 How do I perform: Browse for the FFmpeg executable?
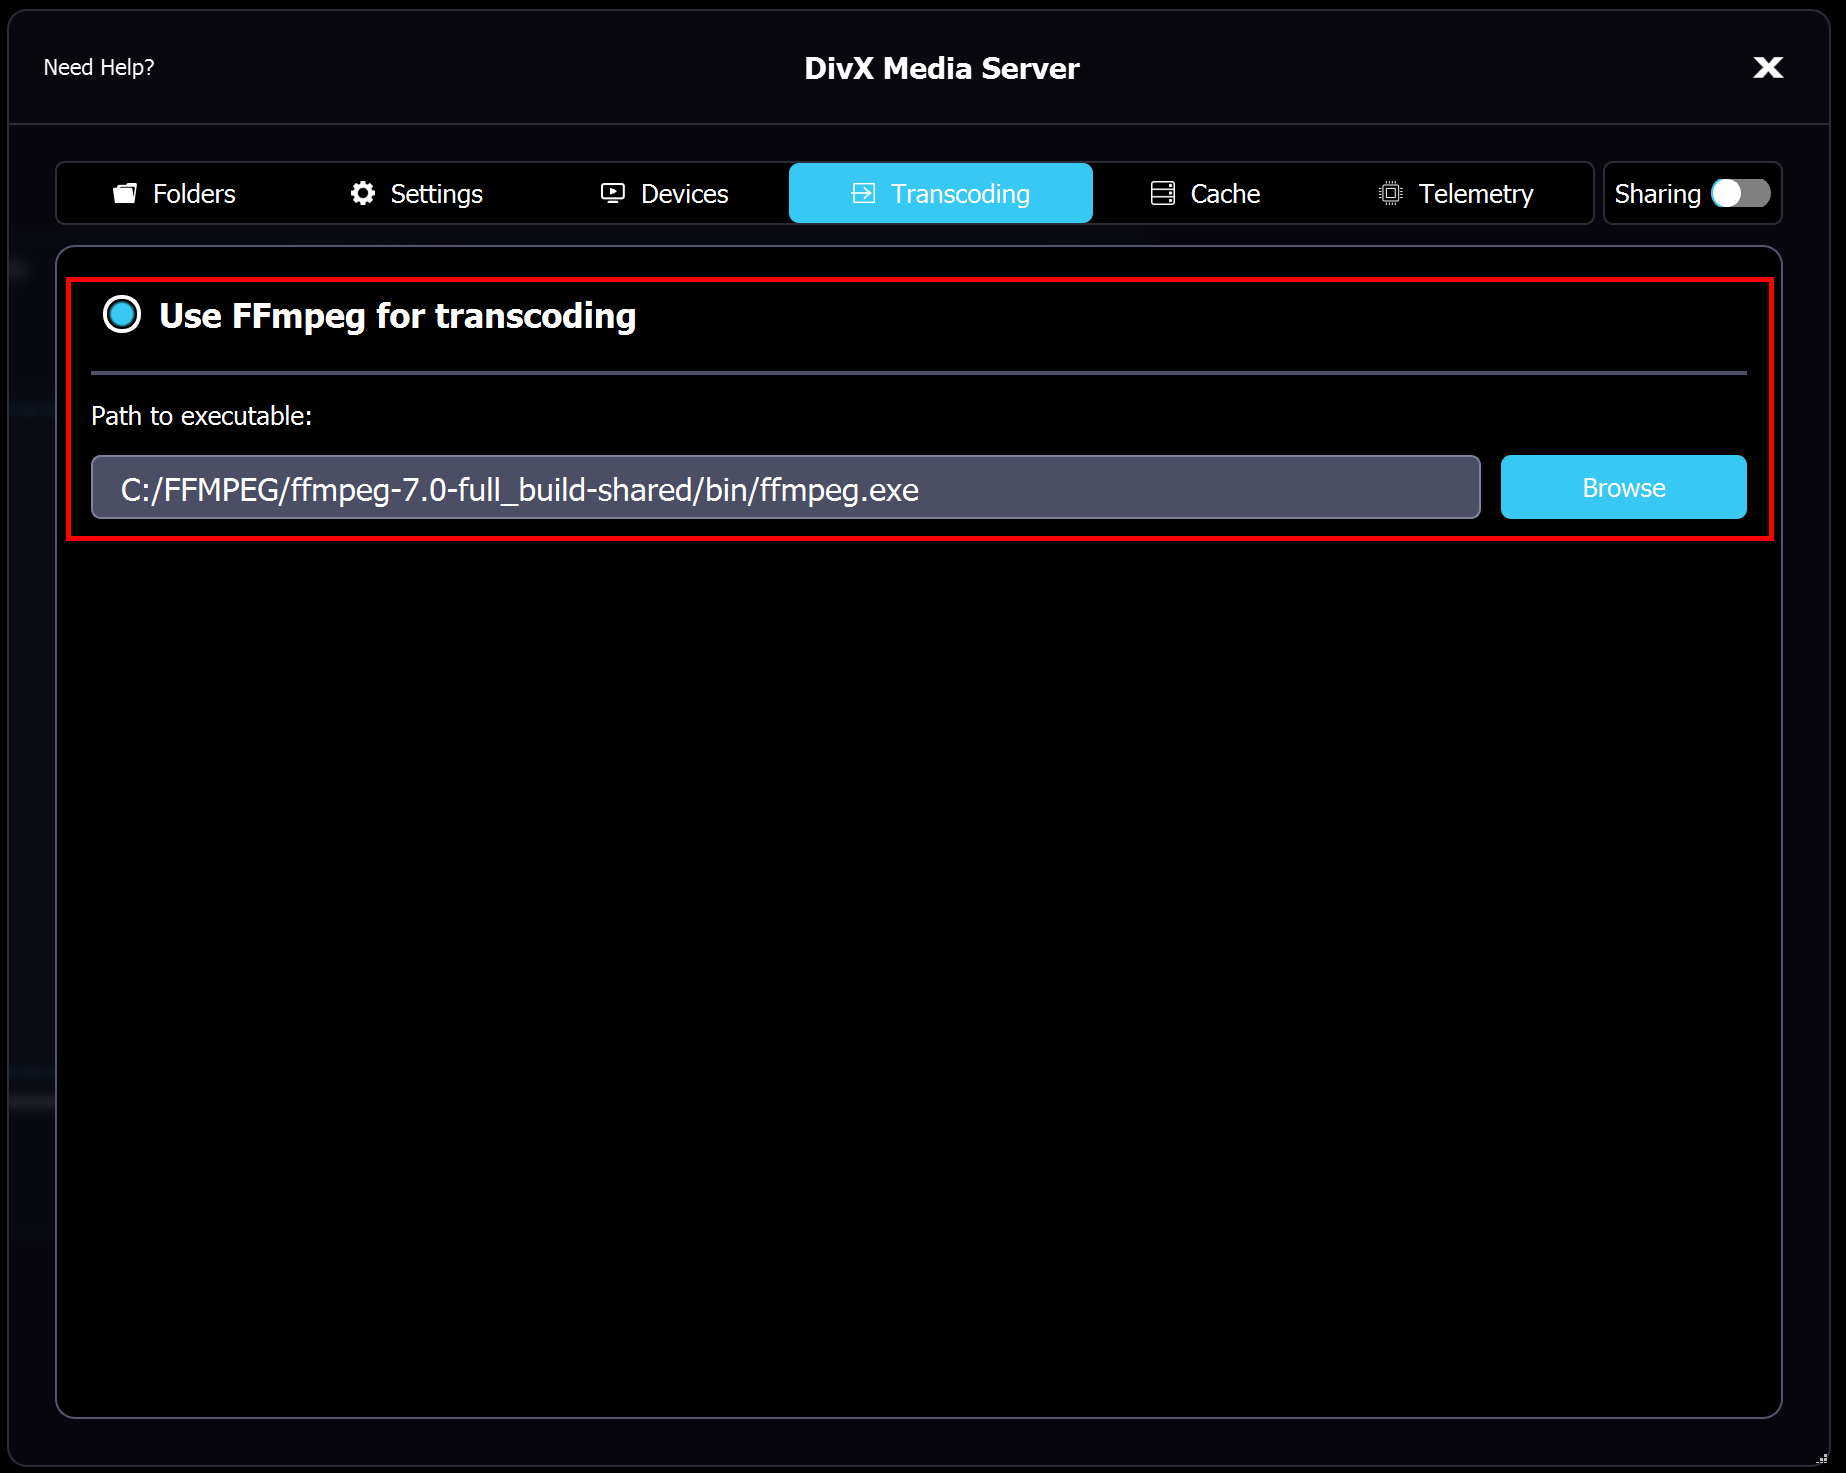[x=1623, y=488]
